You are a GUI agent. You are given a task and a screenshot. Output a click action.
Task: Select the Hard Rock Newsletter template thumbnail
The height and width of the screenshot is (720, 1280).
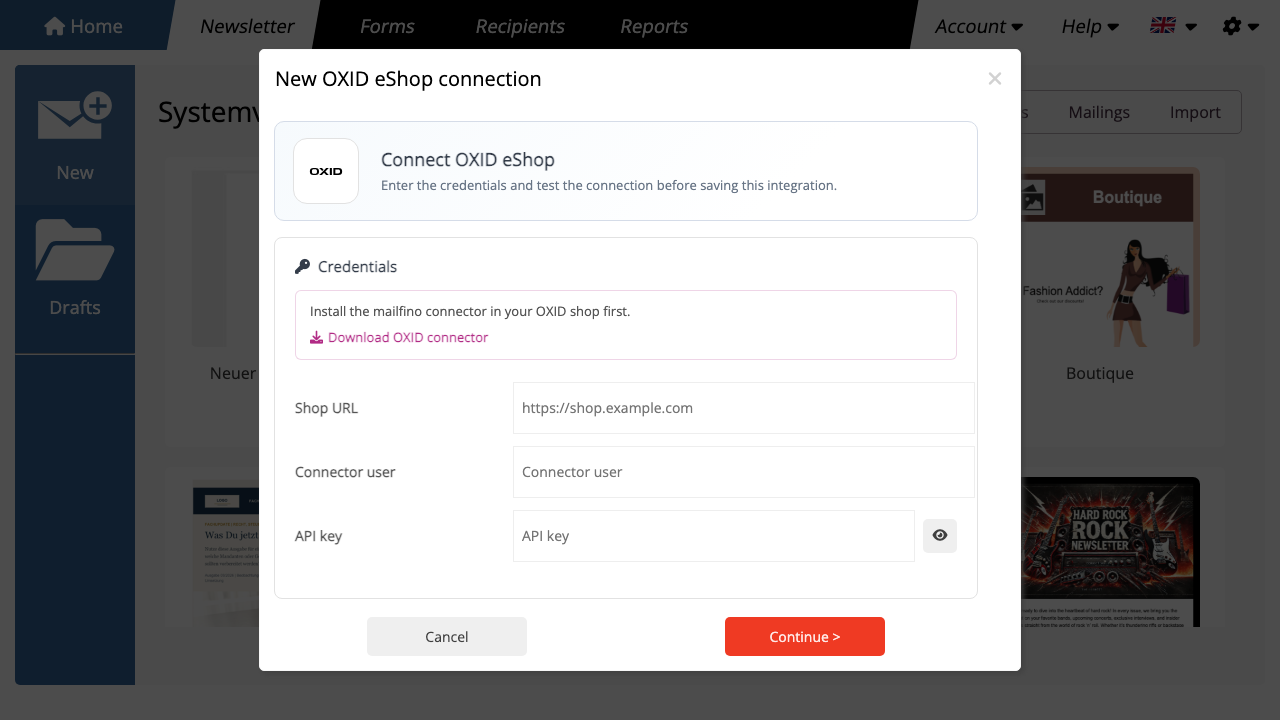pos(1110,552)
